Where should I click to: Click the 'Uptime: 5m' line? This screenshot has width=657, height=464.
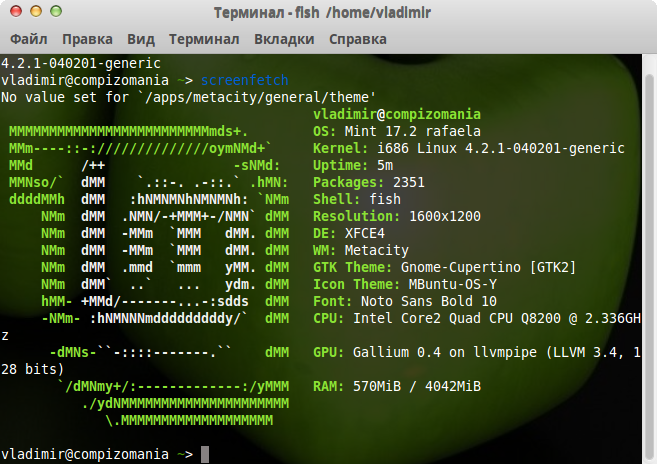coord(353,165)
